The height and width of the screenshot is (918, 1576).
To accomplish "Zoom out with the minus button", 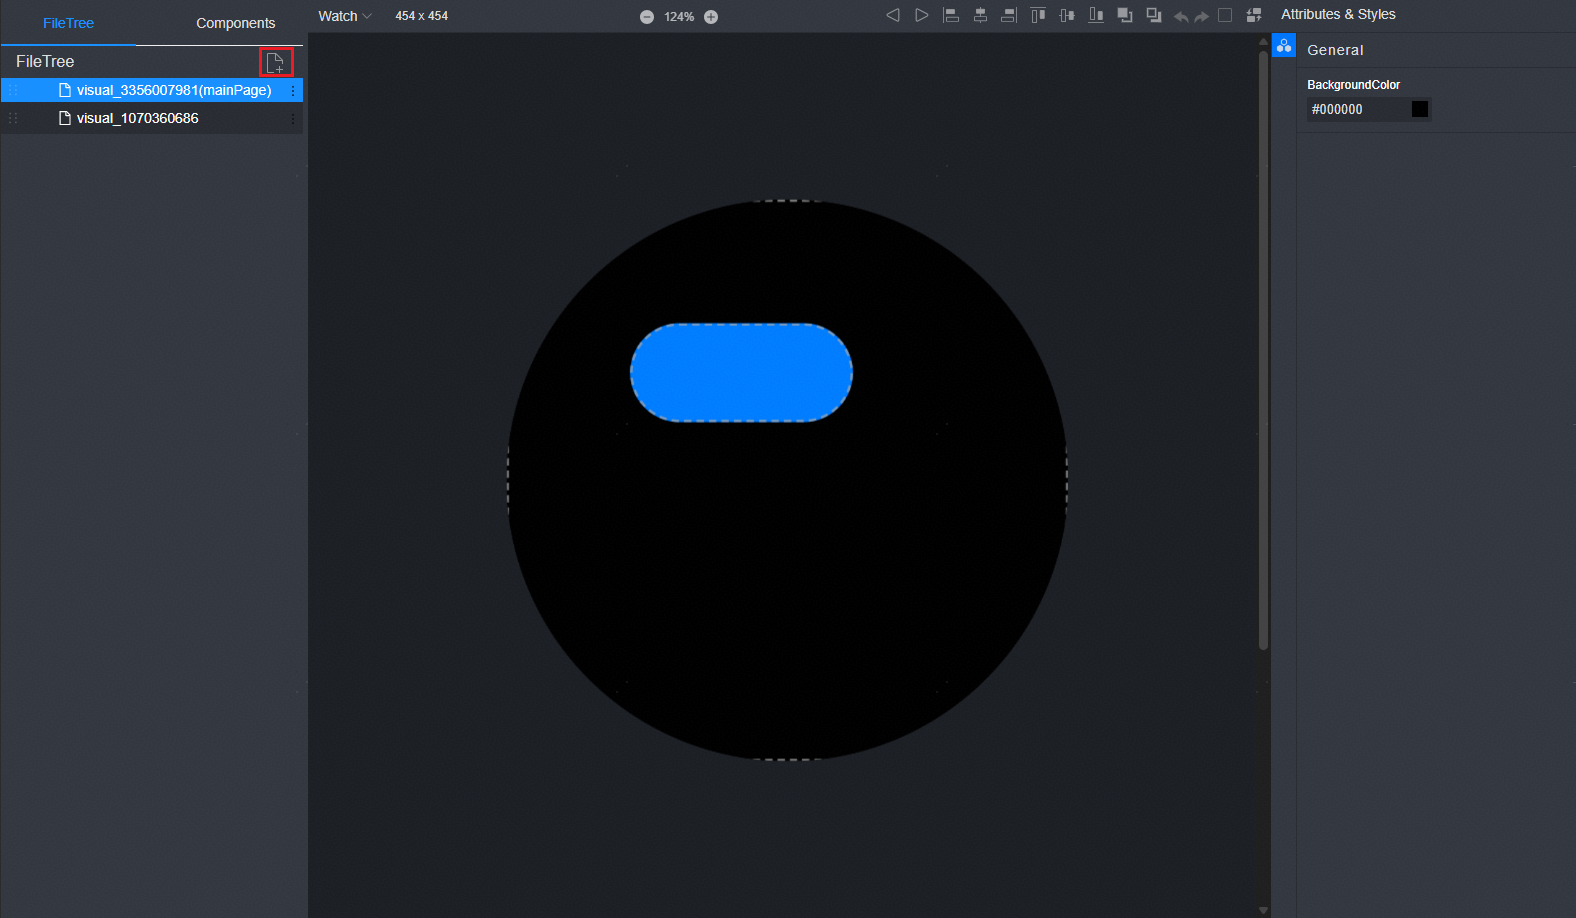I will [x=647, y=17].
